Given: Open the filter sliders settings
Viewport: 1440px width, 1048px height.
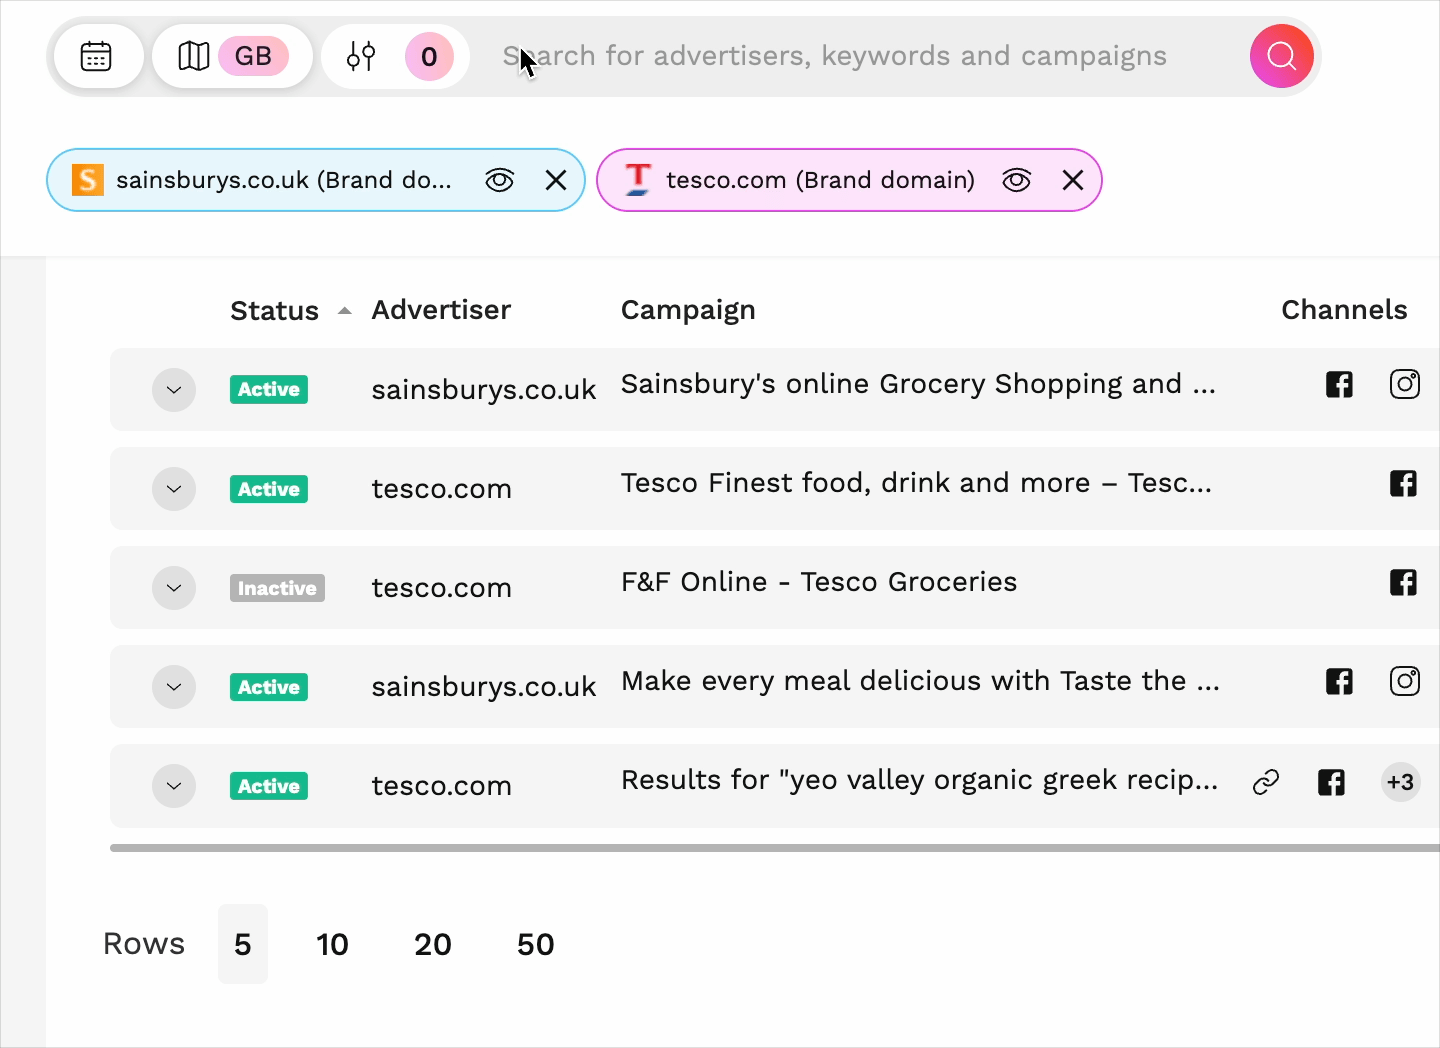Looking at the screenshot, I should [362, 56].
